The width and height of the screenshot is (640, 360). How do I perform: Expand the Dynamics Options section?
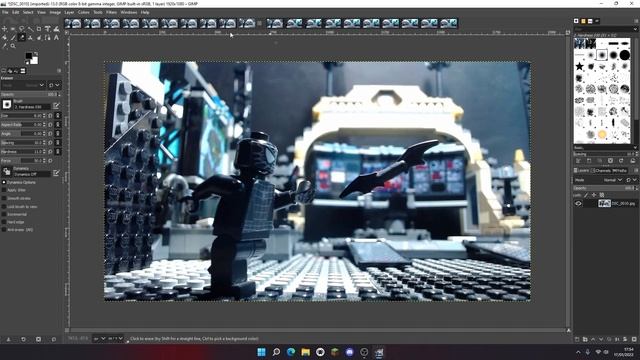click(4, 182)
